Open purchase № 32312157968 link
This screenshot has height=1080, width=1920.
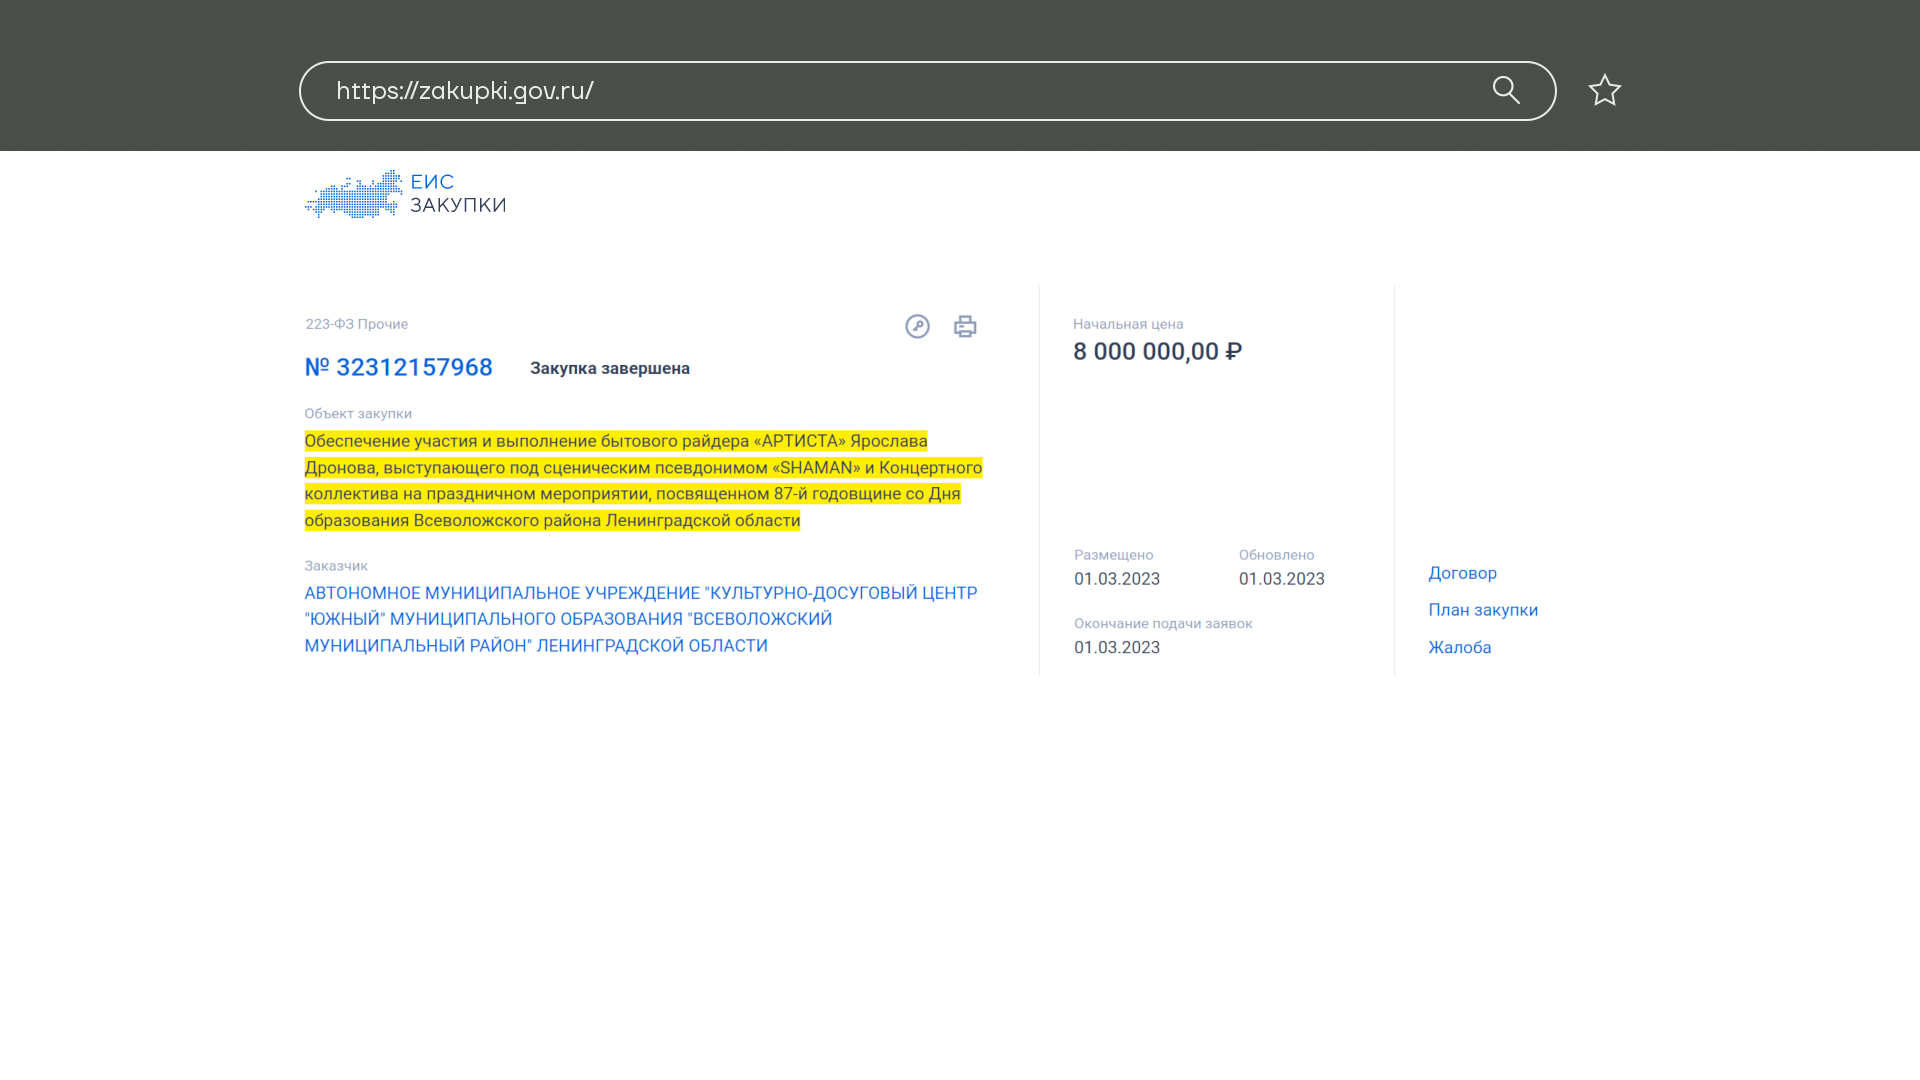click(398, 367)
